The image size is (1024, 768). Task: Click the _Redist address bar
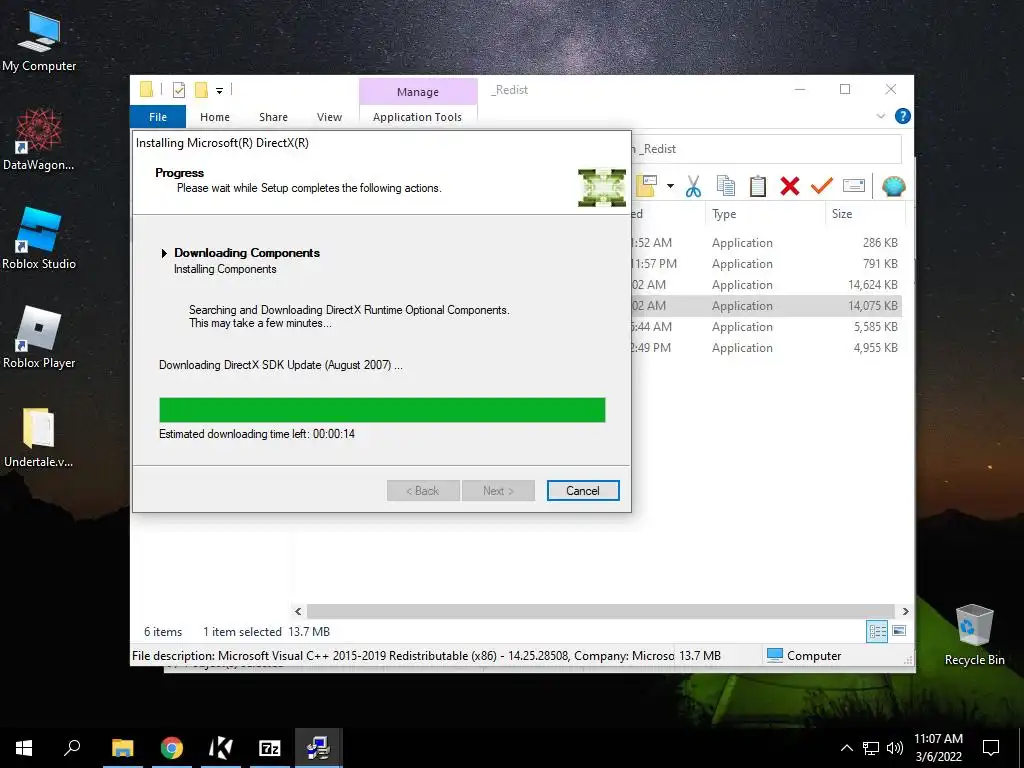point(765,149)
